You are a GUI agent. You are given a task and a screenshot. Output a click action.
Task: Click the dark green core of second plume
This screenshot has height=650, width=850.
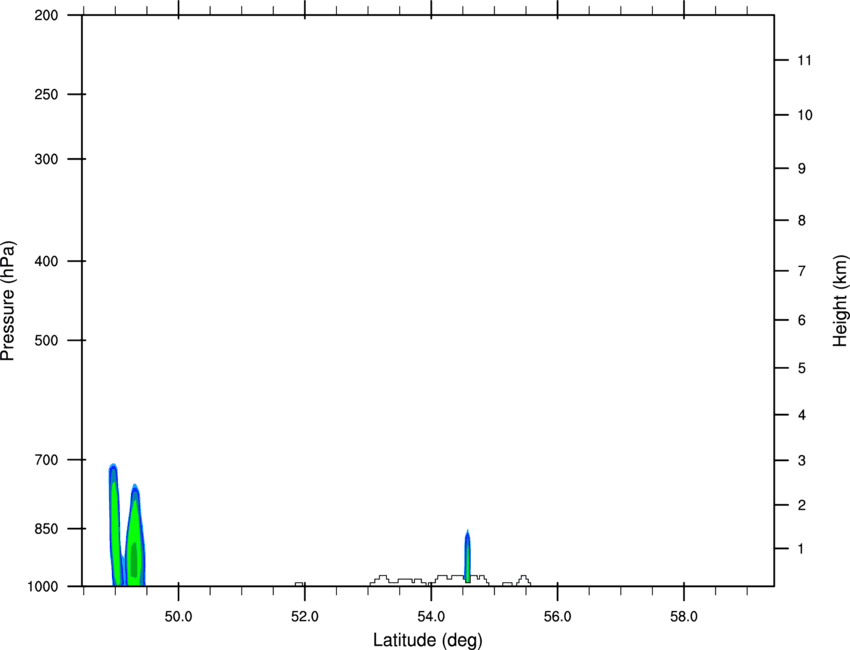(x=134, y=558)
